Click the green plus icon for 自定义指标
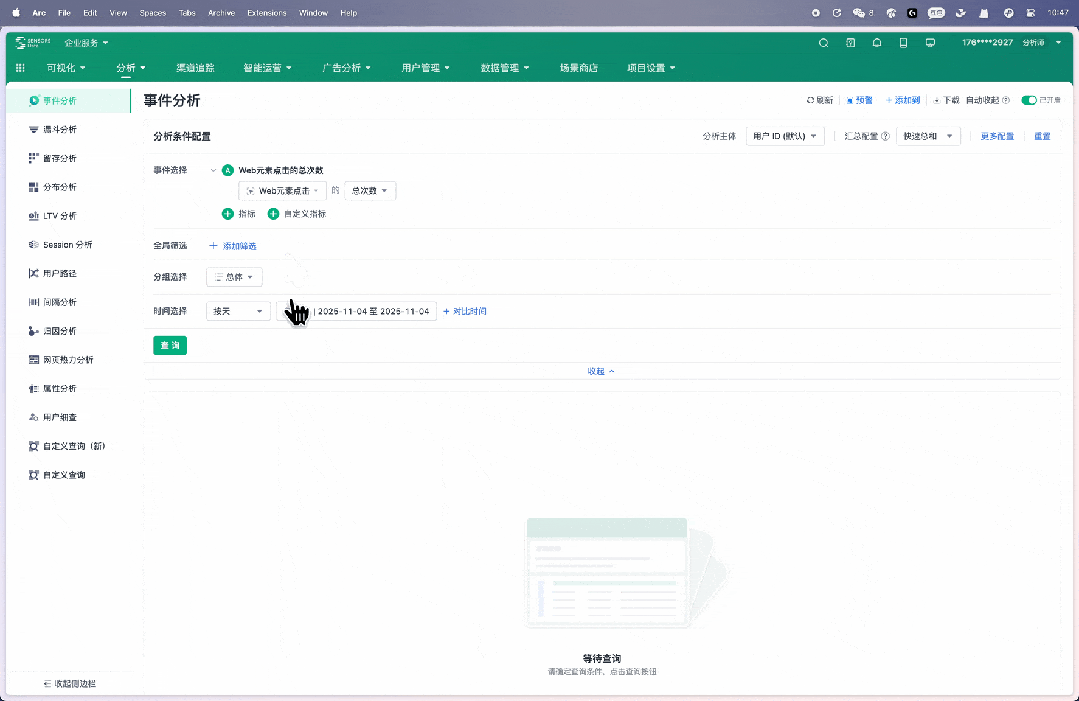 (x=273, y=214)
